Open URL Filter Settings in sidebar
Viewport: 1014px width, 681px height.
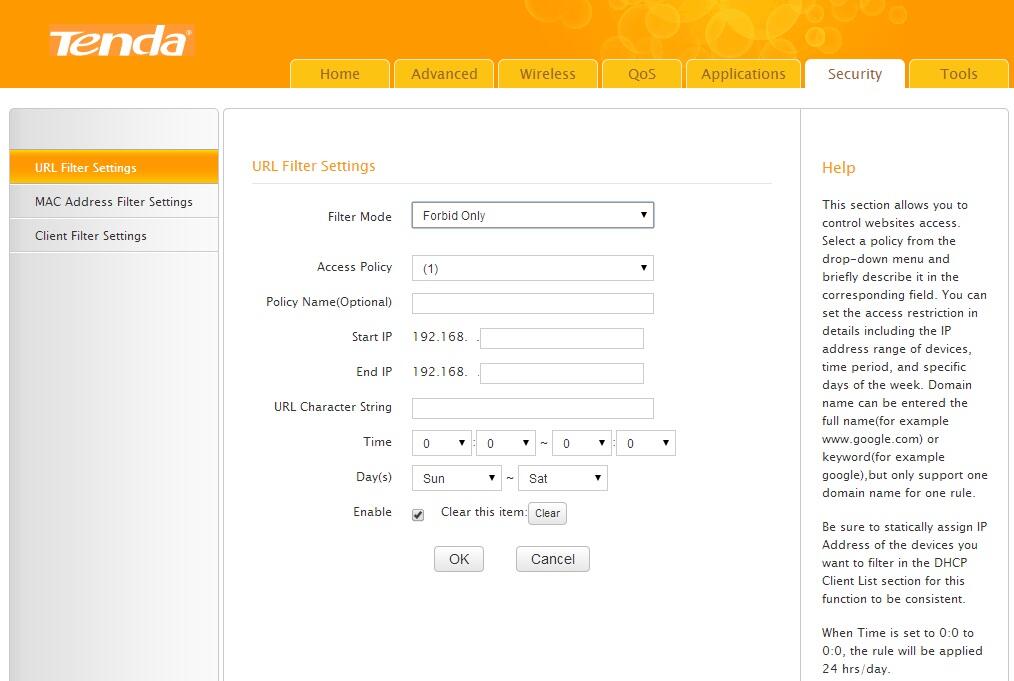point(114,168)
